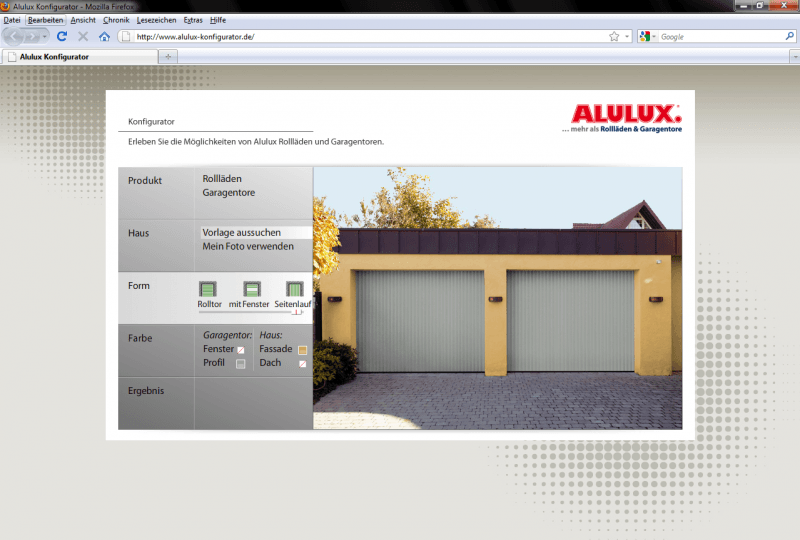Open the Haus section header
Viewport: 800px width, 540px height.
click(x=138, y=233)
